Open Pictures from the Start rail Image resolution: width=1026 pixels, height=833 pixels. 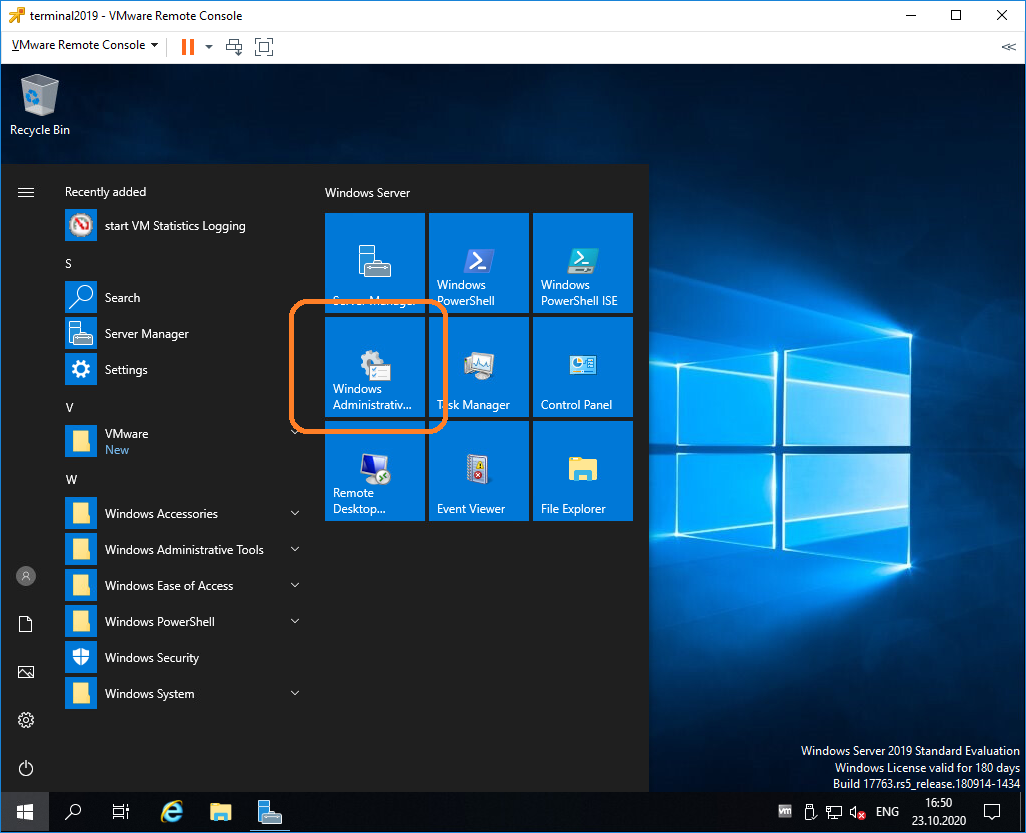pos(26,672)
